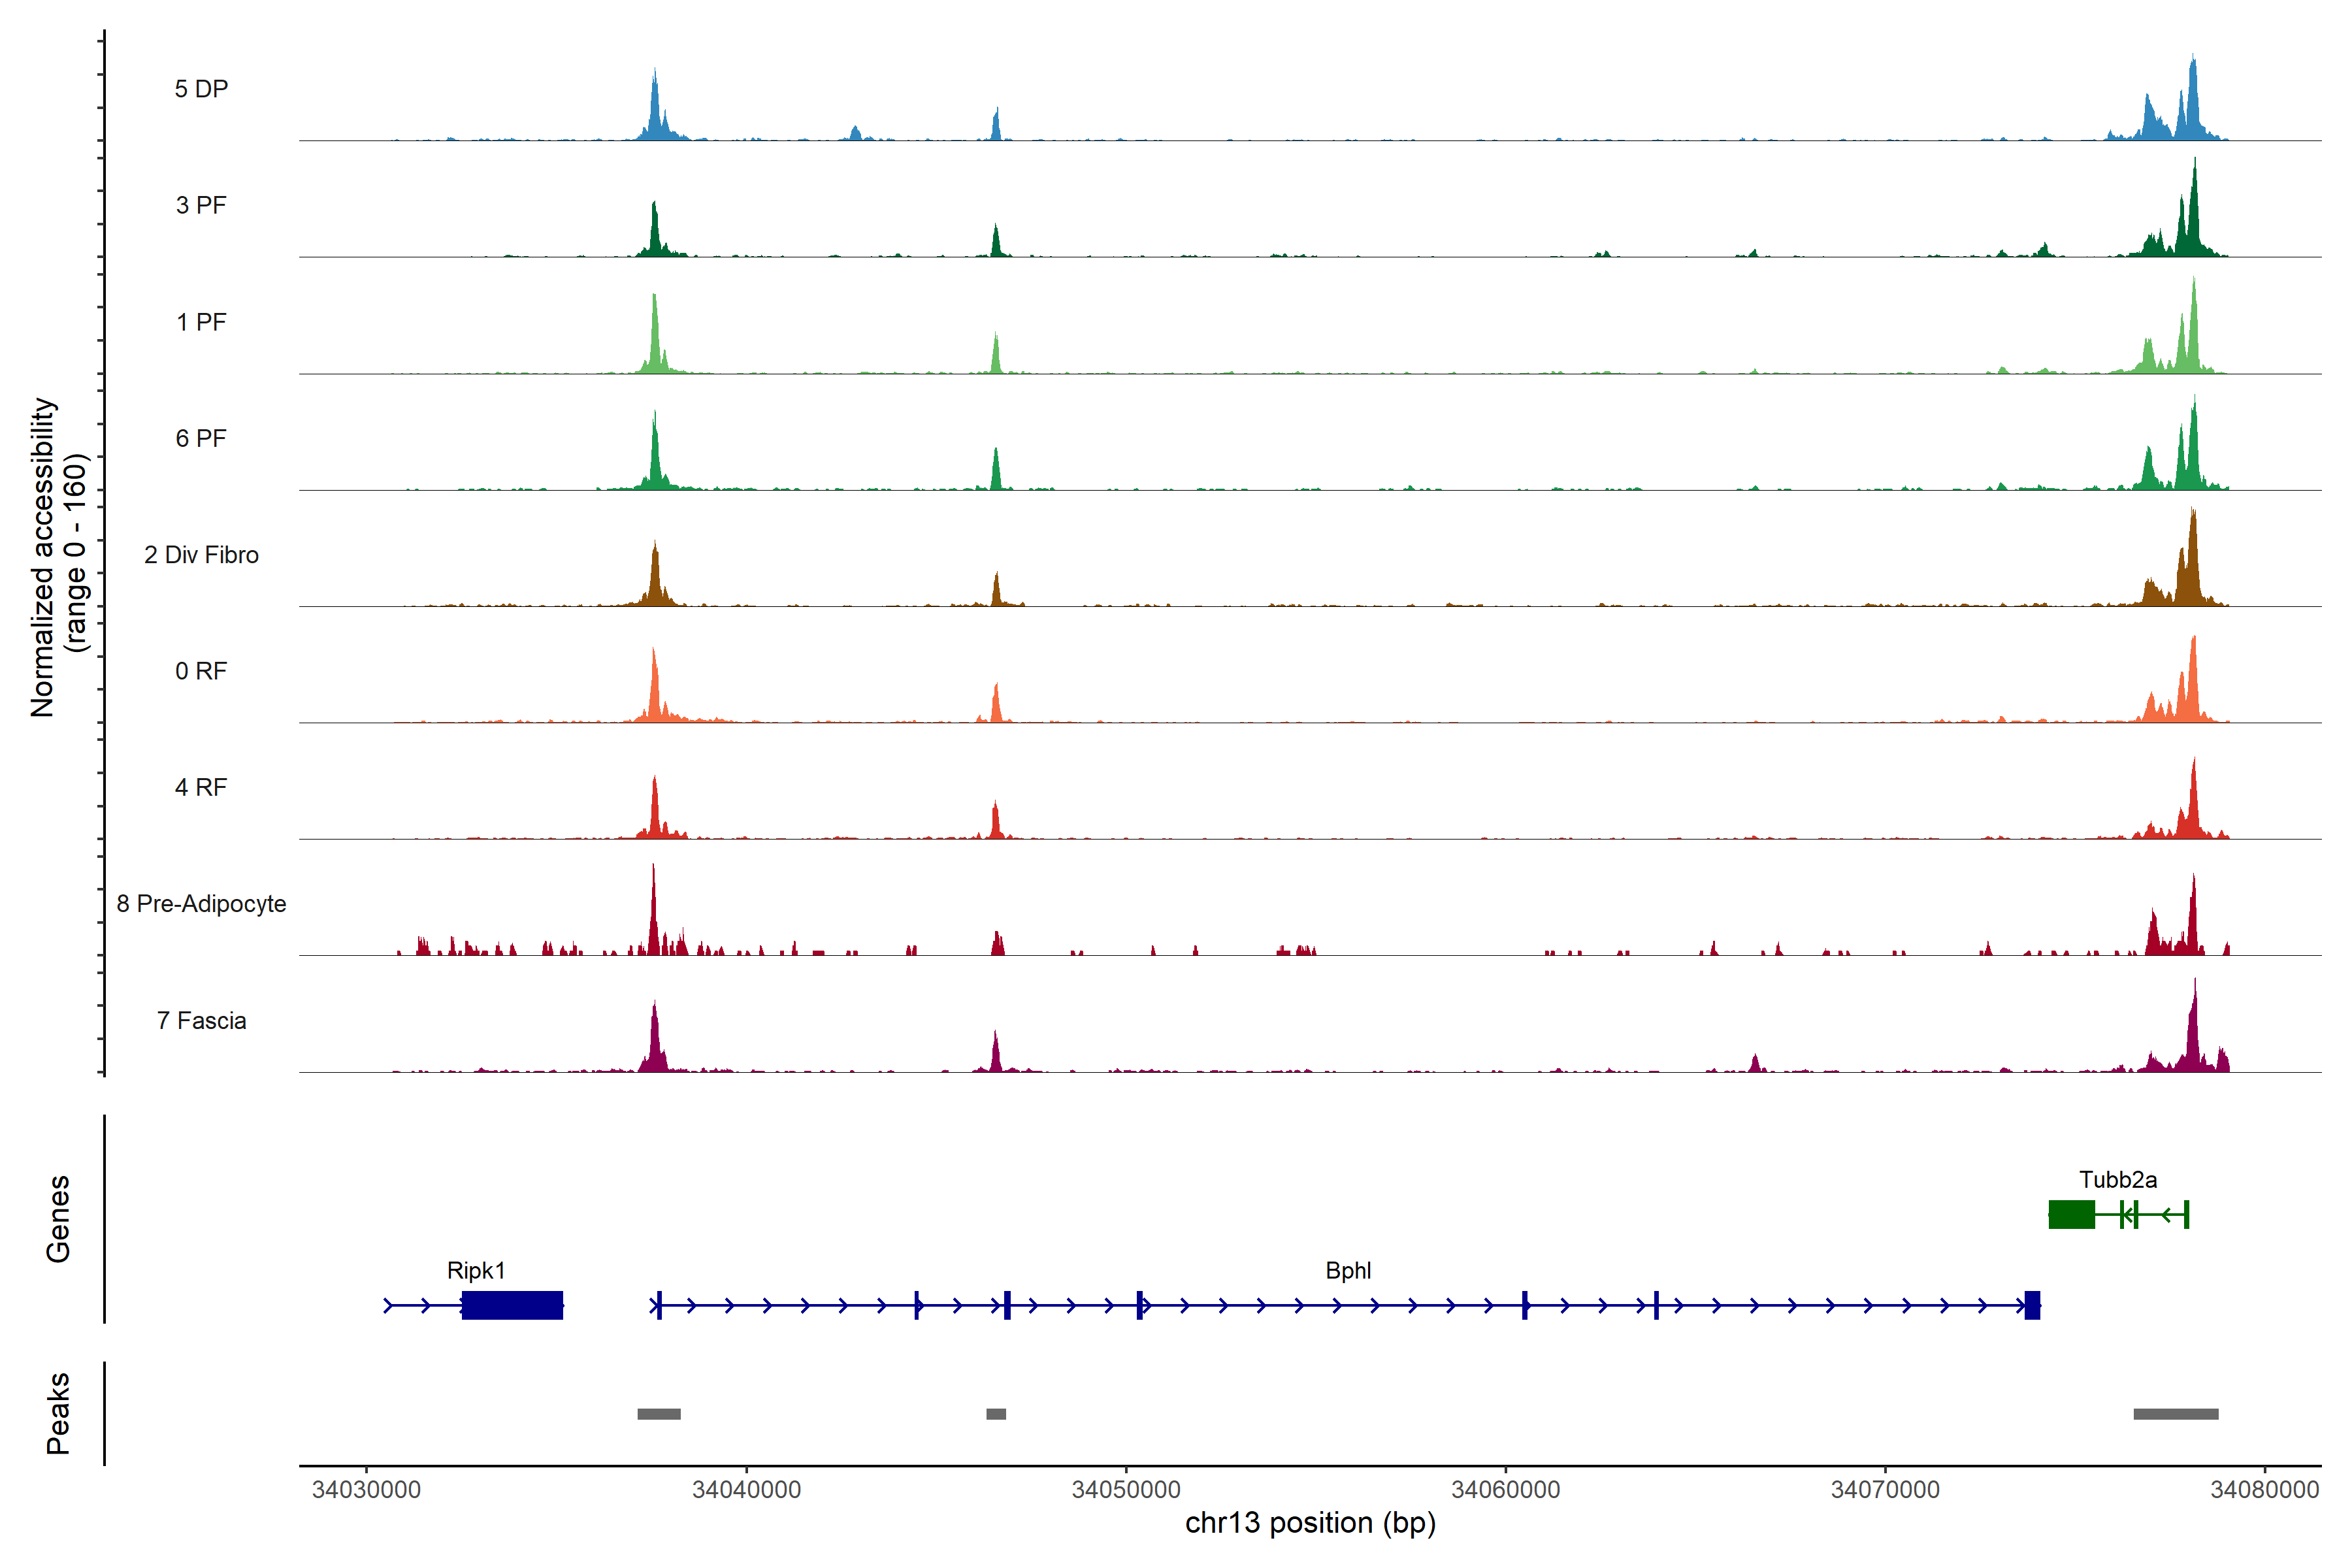The width and height of the screenshot is (2352, 1568).
Task: Click the 34050000 axis tick label
Action: [1126, 1490]
